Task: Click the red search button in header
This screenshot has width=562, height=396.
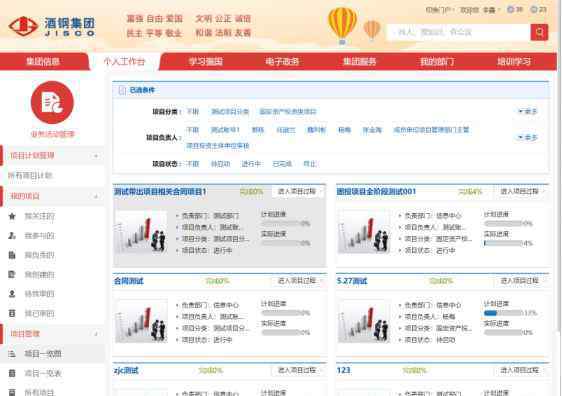Action: click(x=539, y=33)
